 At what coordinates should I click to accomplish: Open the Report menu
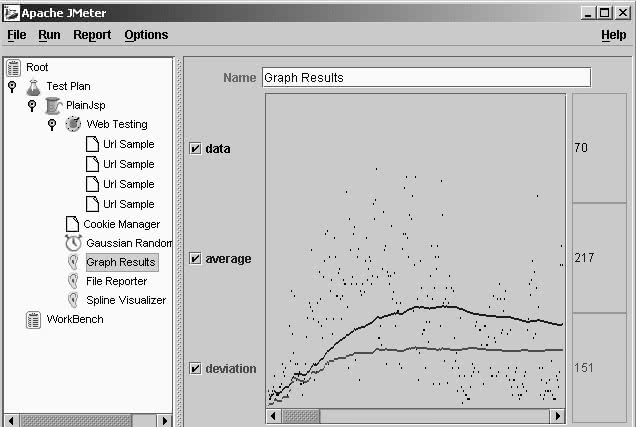coord(92,35)
